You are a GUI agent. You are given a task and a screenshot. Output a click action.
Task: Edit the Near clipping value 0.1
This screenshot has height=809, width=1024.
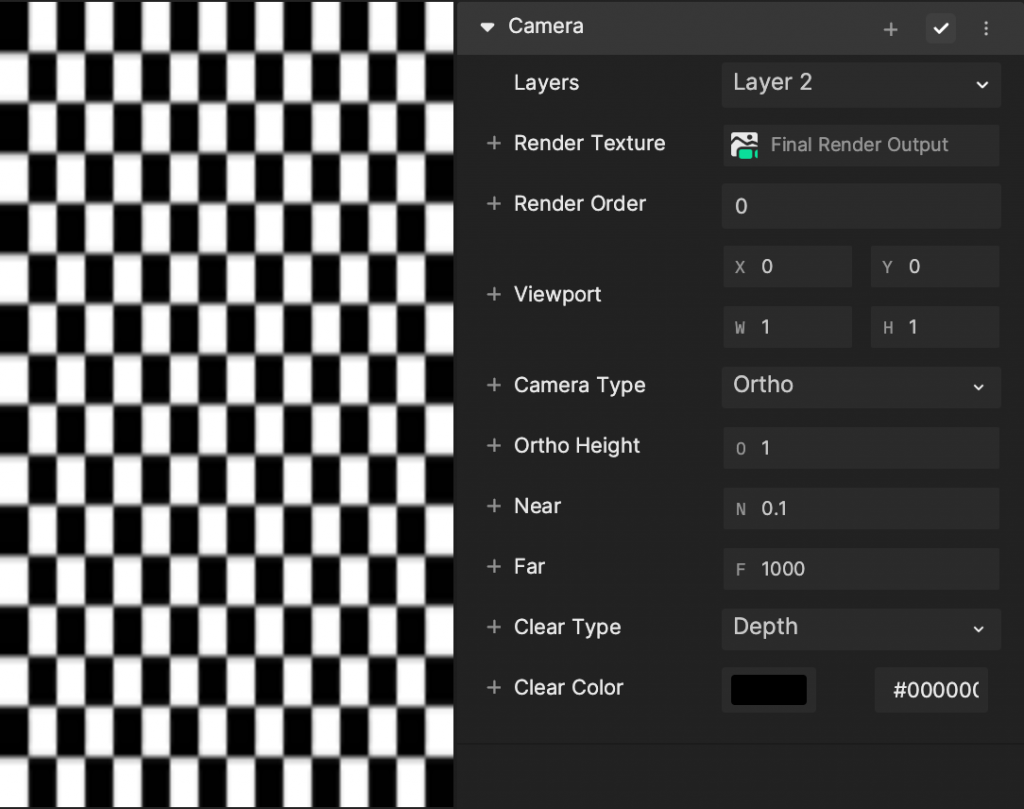pyautogui.click(x=861, y=509)
